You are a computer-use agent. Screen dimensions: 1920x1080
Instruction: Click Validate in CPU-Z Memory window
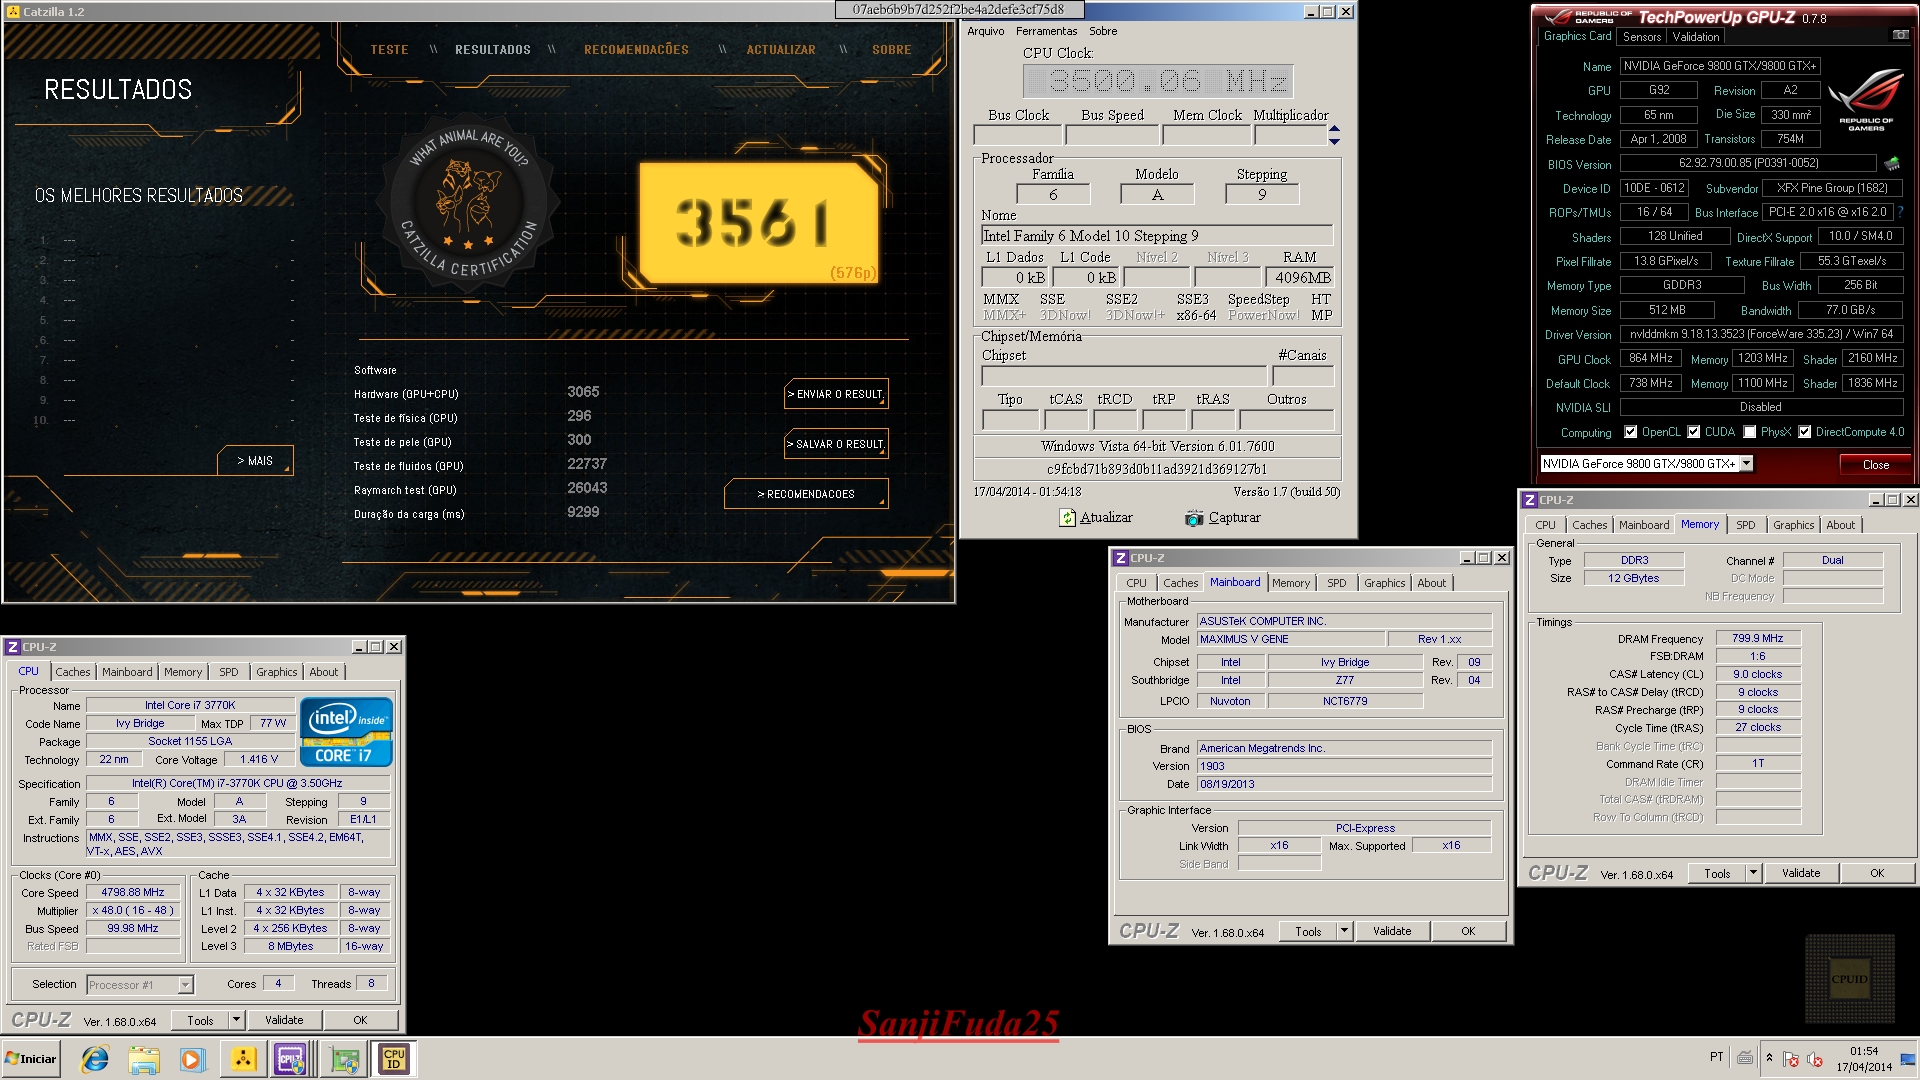click(1801, 873)
